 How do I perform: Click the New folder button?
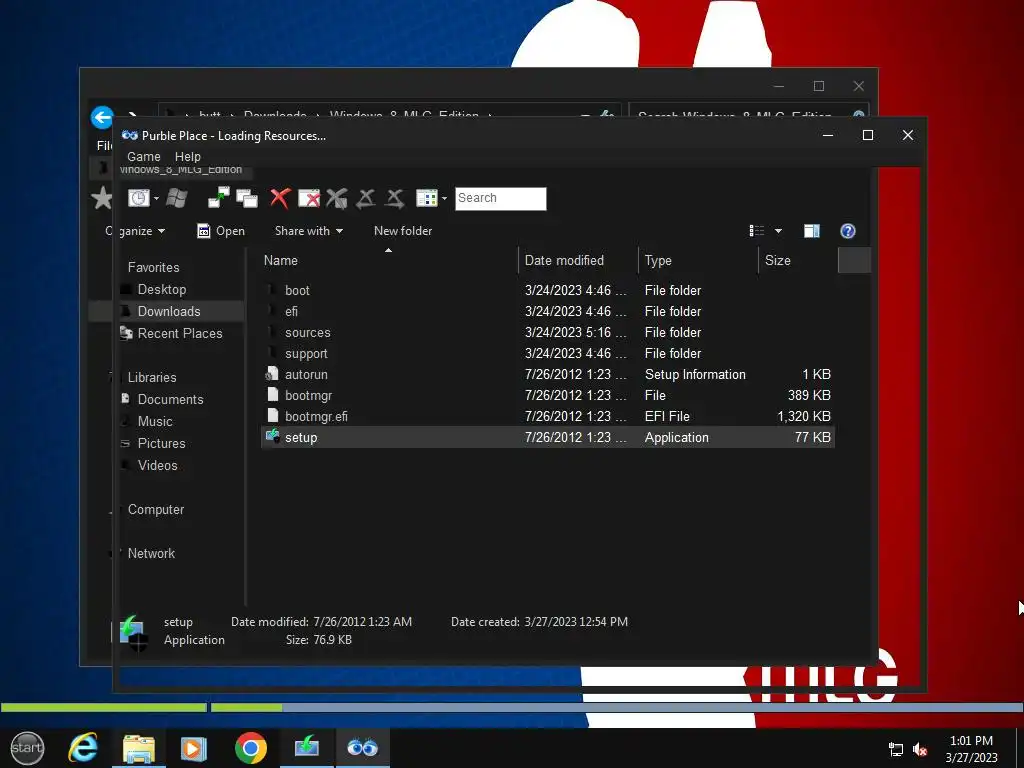click(403, 231)
